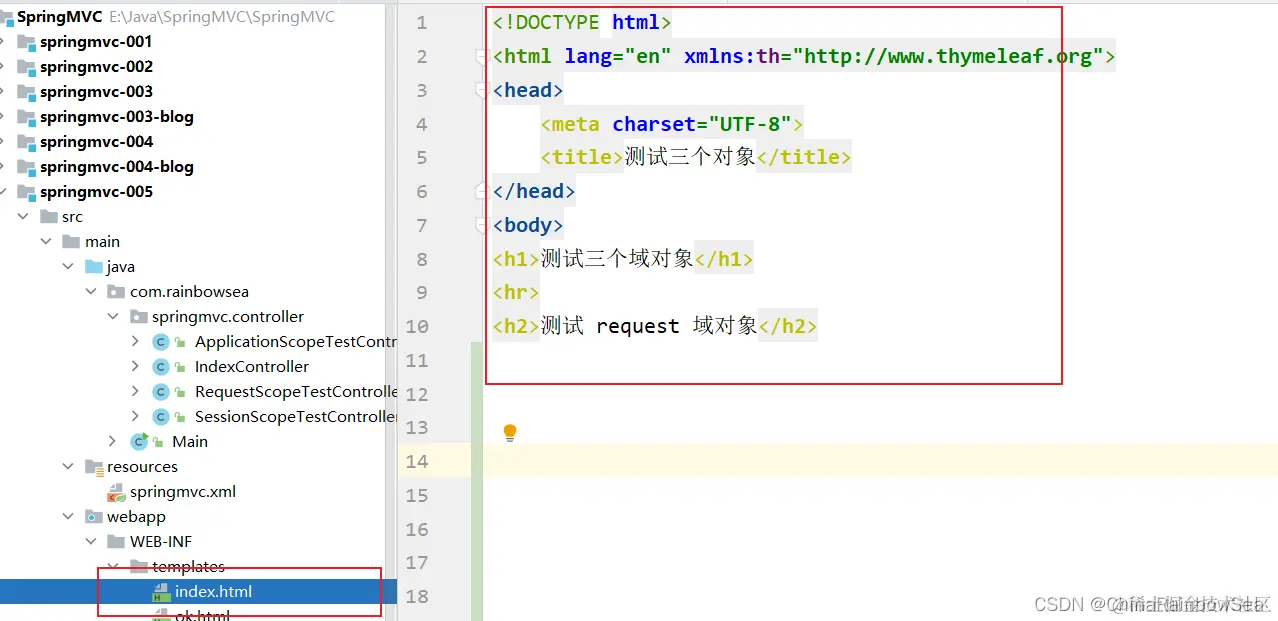1278x621 pixels.
Task: Select the springmvc-004-blog module
Action: click(117, 167)
